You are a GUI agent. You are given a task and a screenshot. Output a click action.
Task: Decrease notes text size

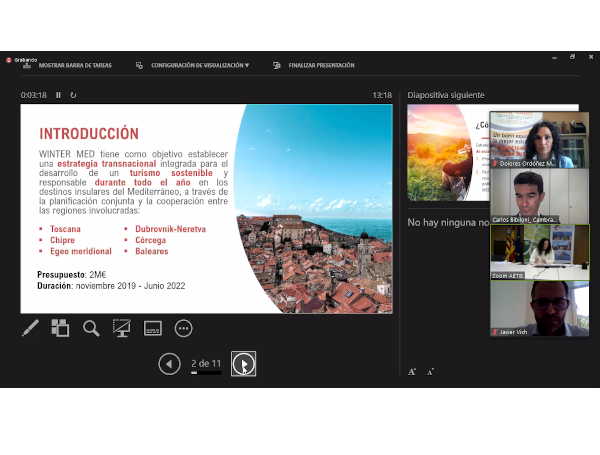pos(430,372)
